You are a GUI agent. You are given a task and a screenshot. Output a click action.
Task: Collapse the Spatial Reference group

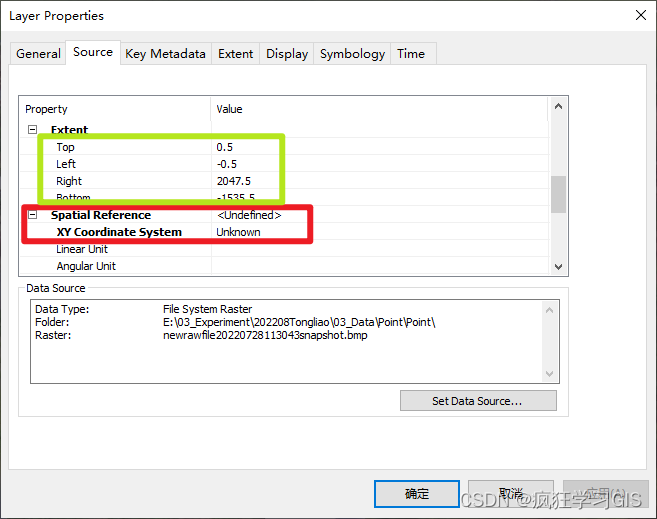(x=32, y=215)
